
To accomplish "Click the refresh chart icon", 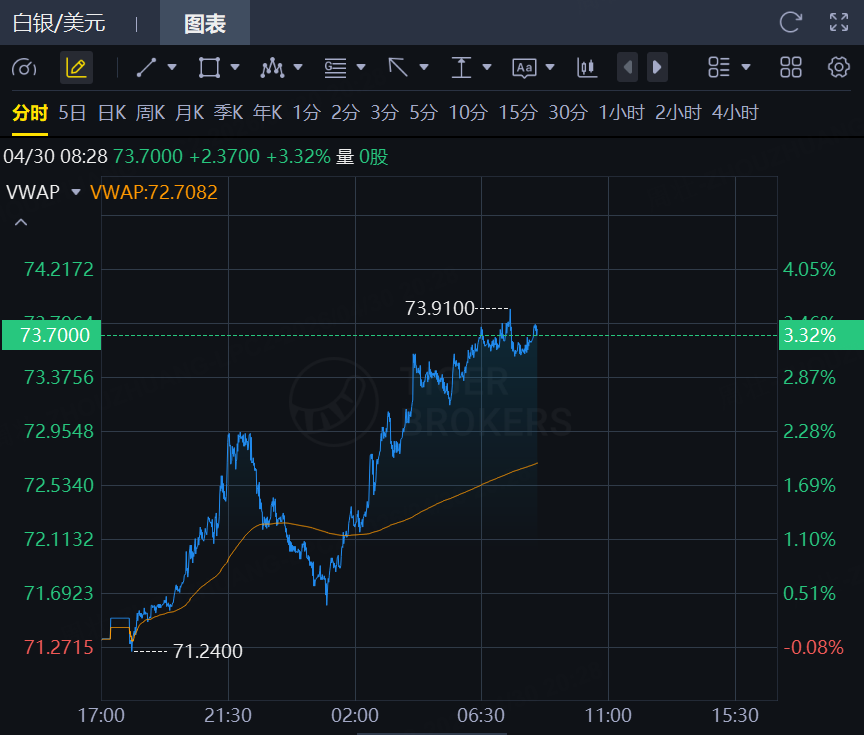I will click(790, 22).
